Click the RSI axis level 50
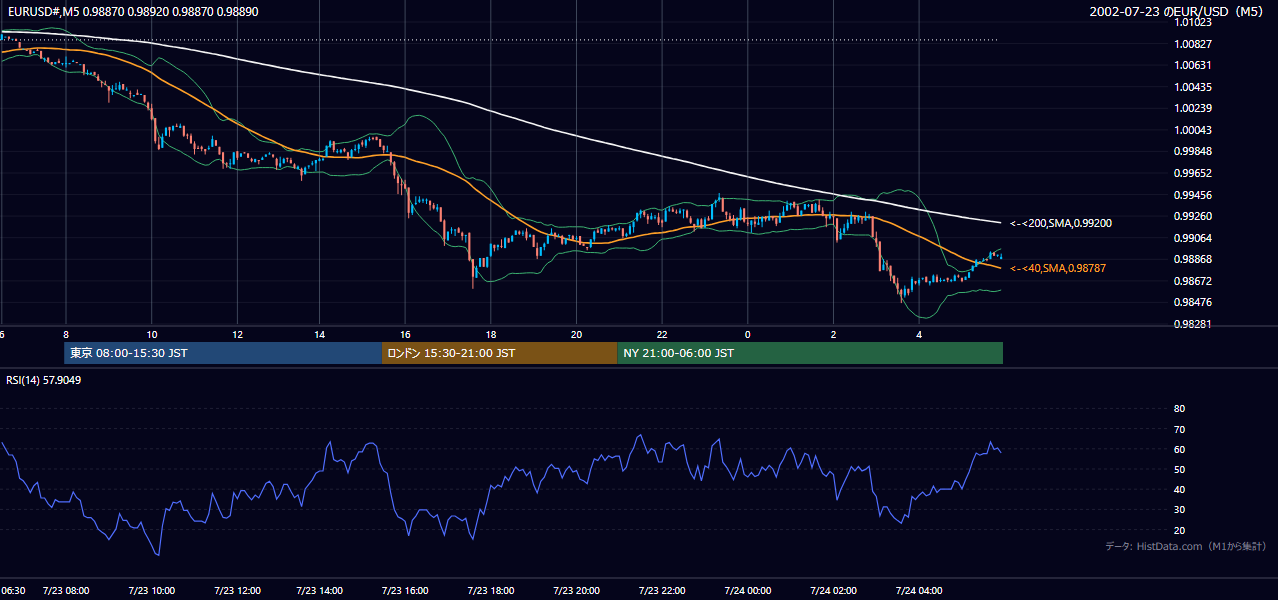 1179,469
